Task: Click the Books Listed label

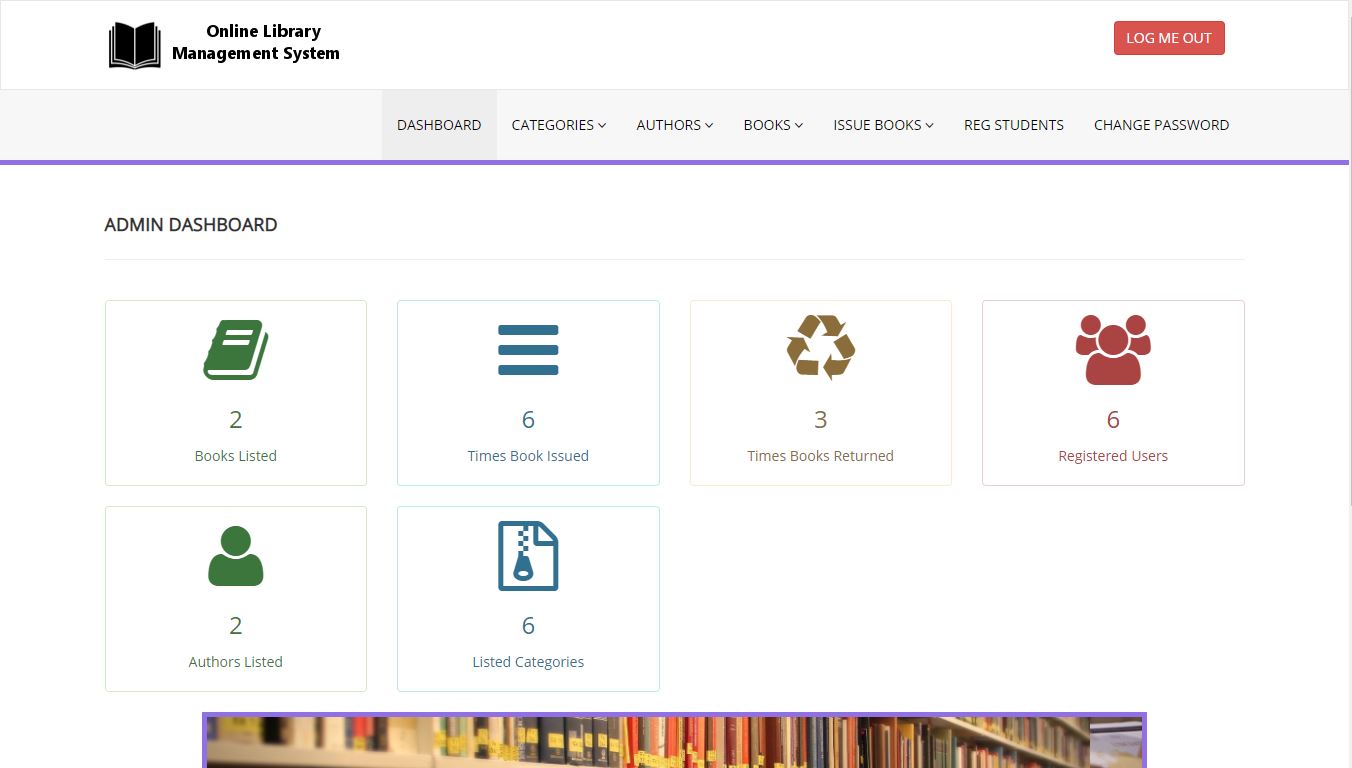Action: (x=236, y=456)
